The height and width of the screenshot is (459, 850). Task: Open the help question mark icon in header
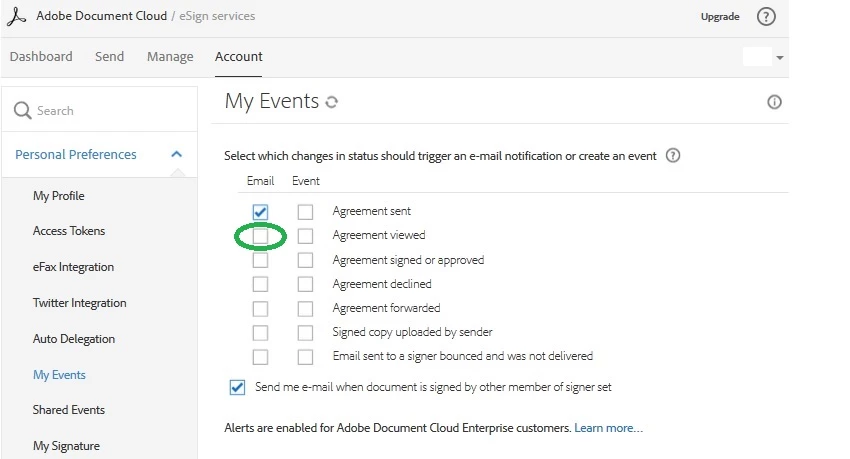pyautogui.click(x=766, y=17)
